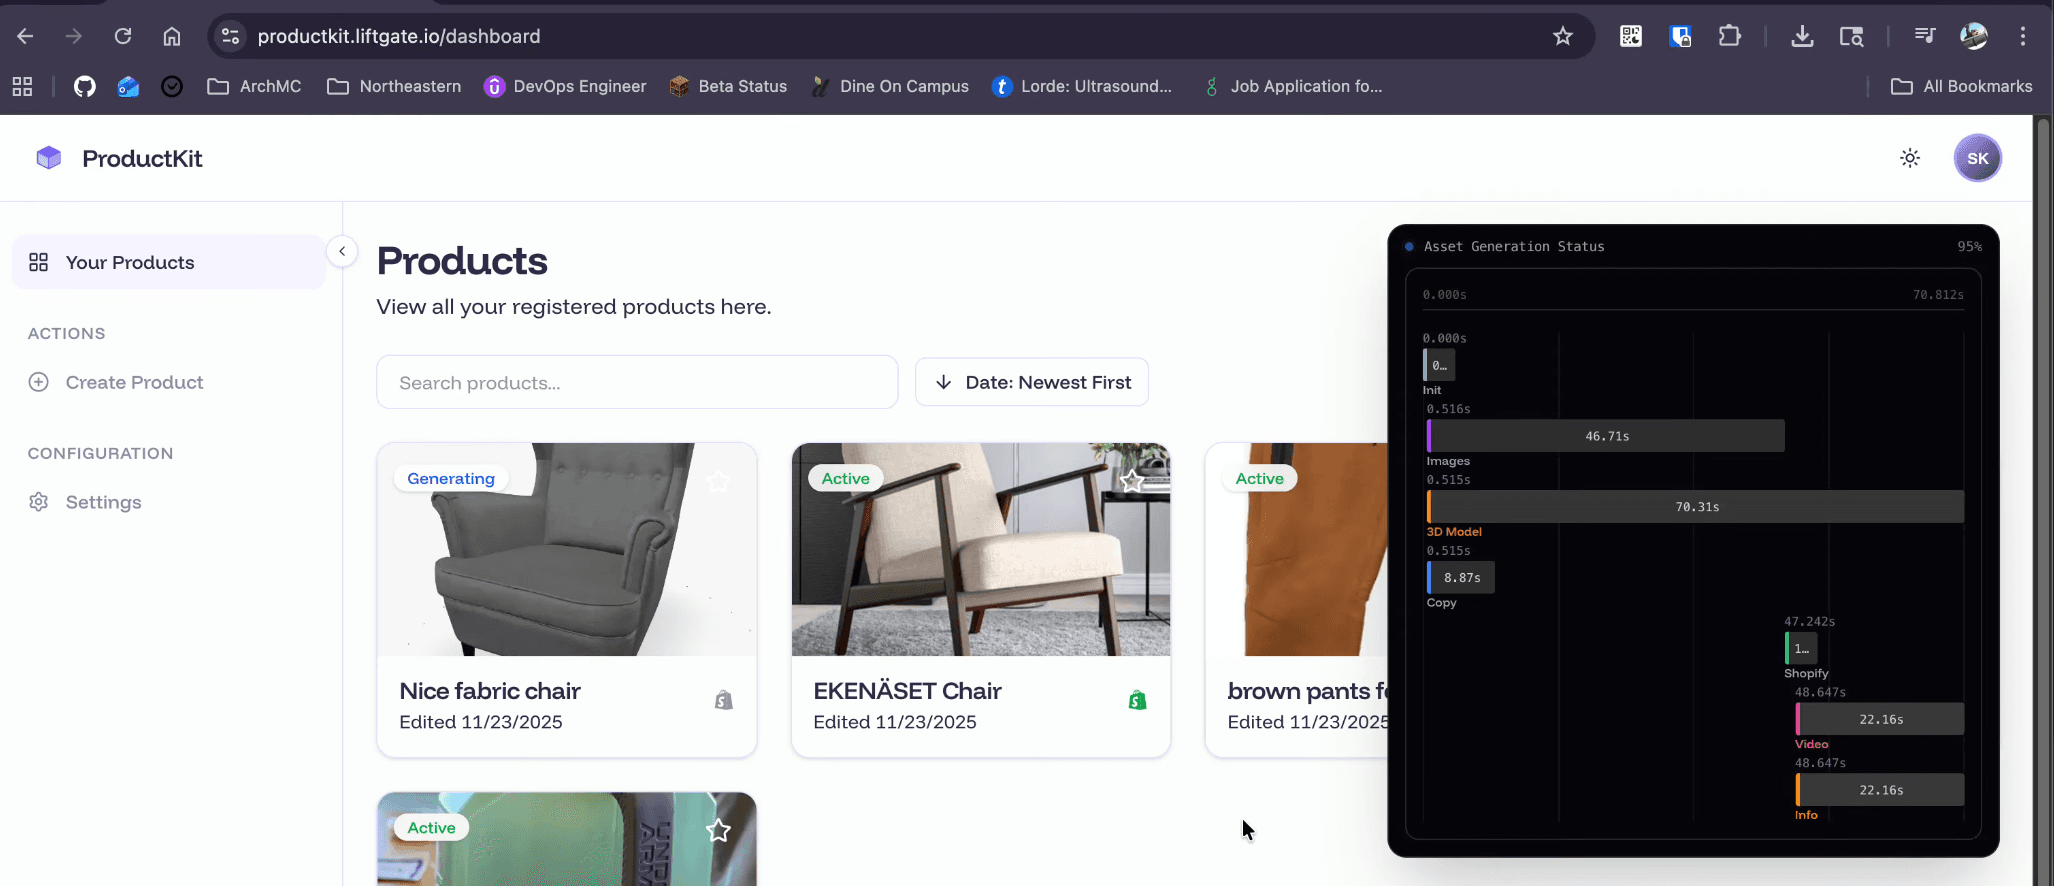This screenshot has height=886, width=2054.
Task: Open the Northeastern bookmarks folder
Action: point(394,87)
